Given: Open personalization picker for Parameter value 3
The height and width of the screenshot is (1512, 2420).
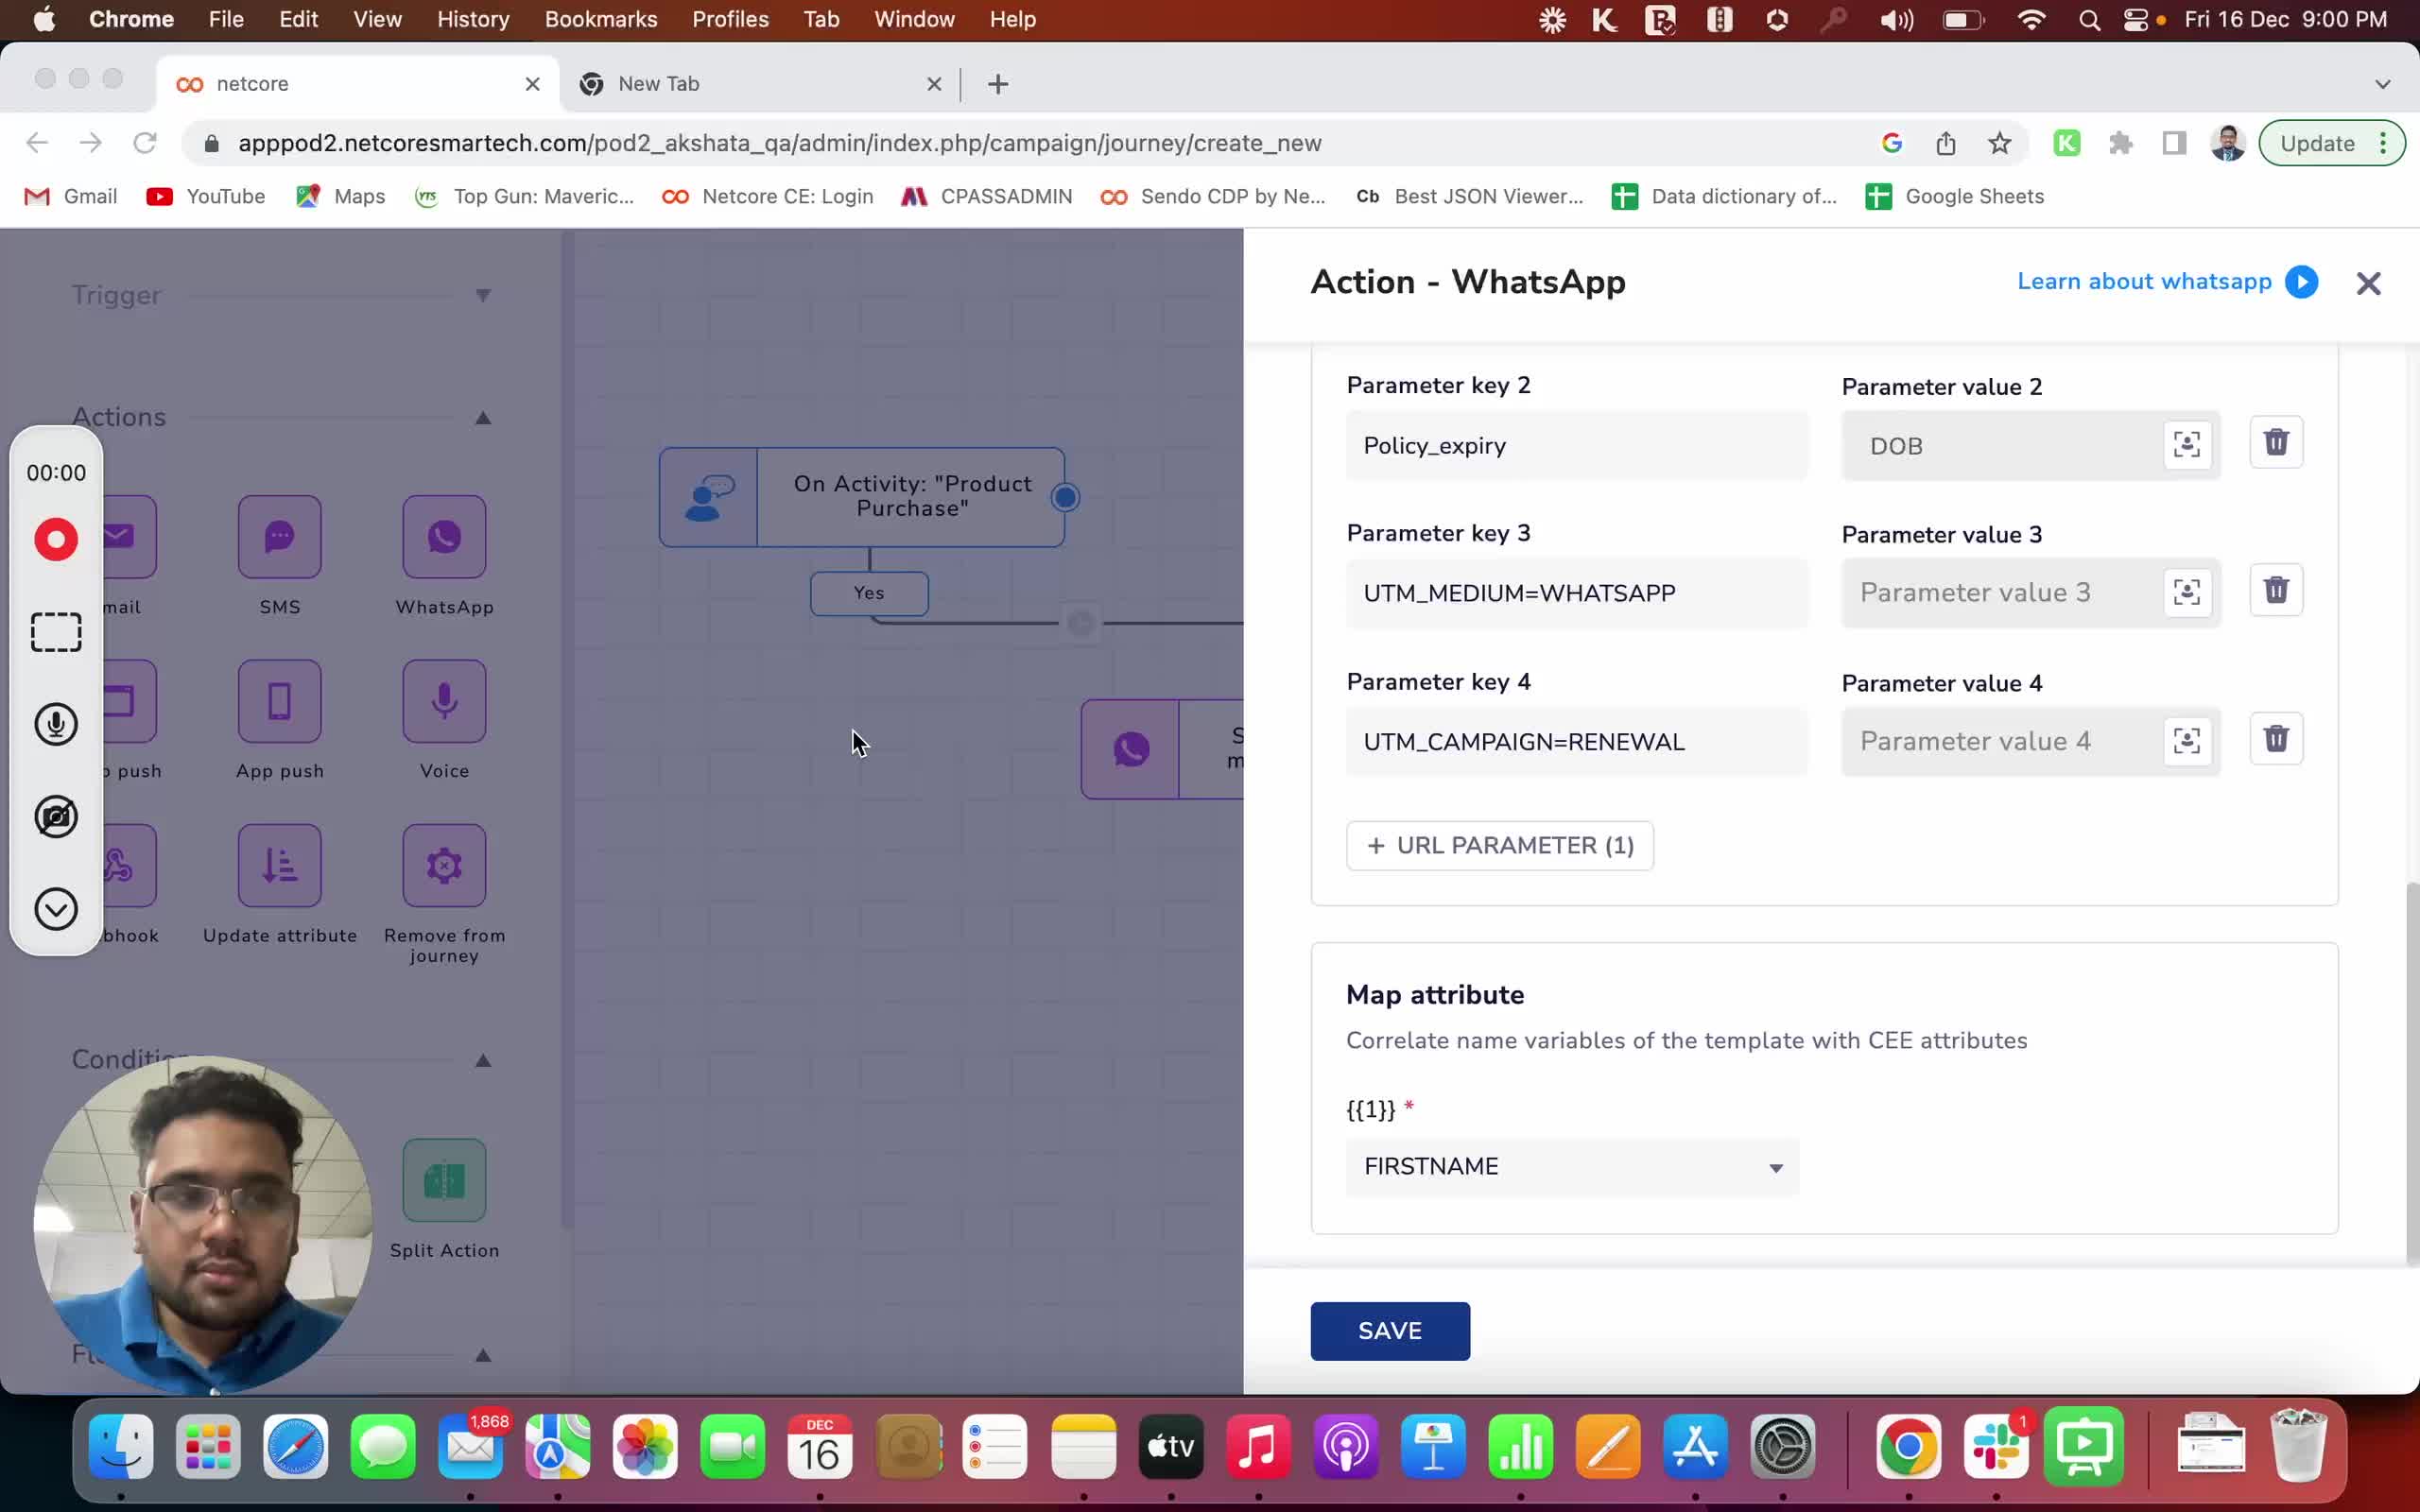Looking at the screenshot, I should coord(2186,592).
